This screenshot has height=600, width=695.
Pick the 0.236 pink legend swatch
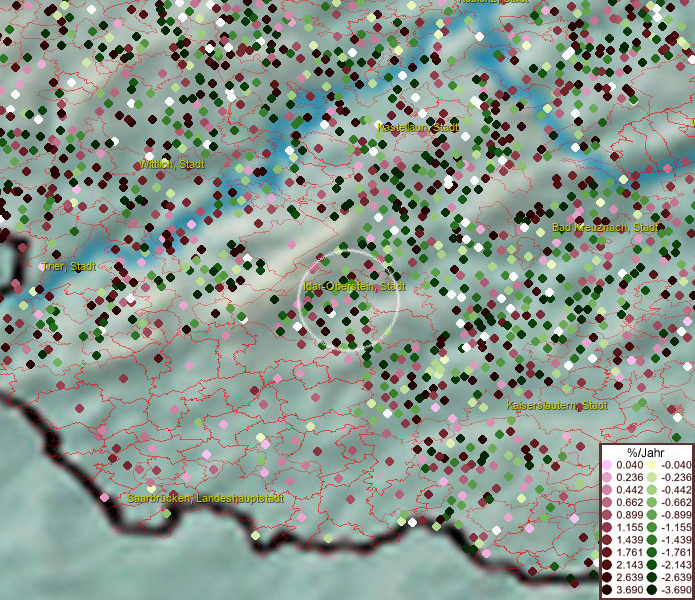coord(607,477)
